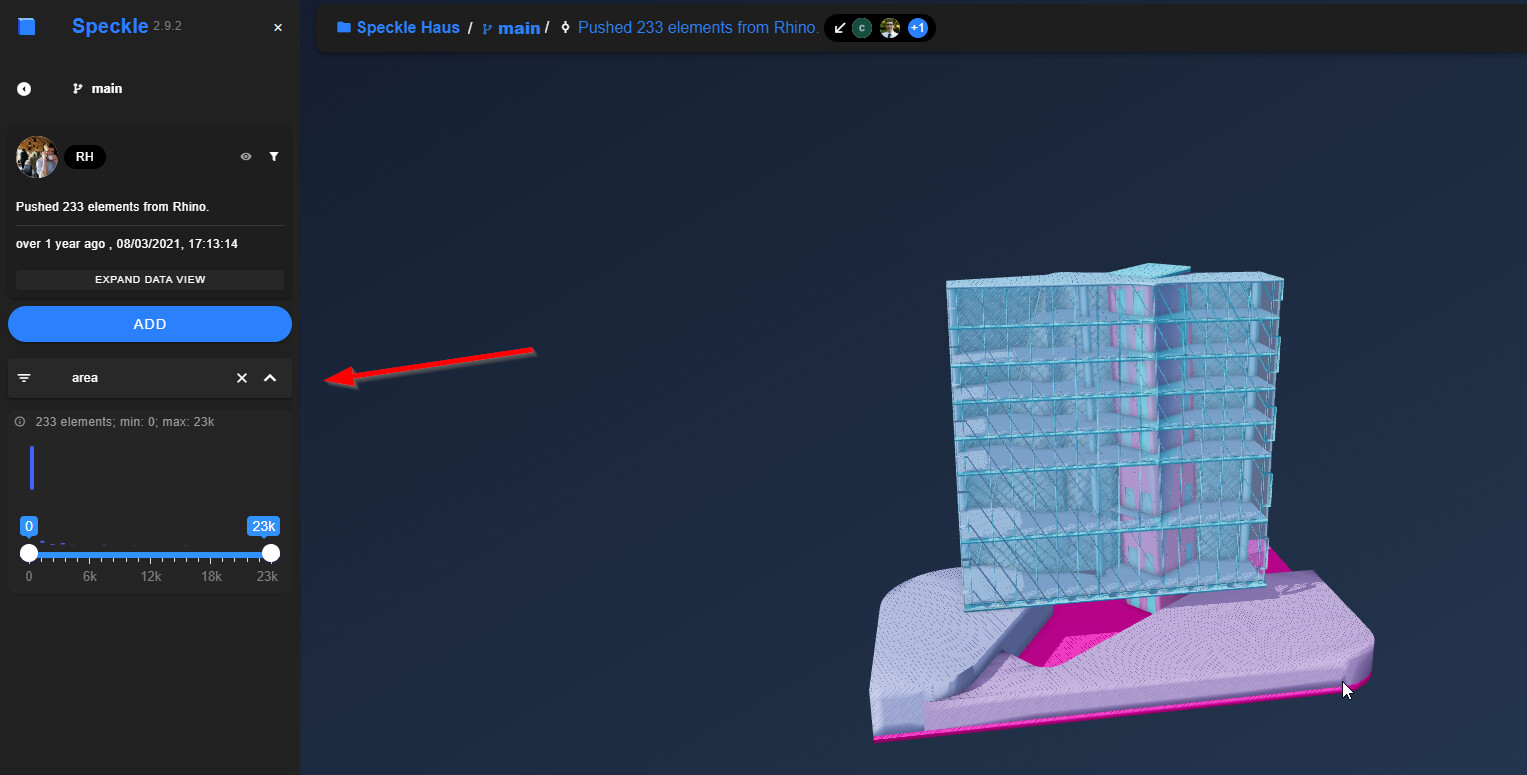Click the +1 collaborator badge

pyautogui.click(x=917, y=28)
